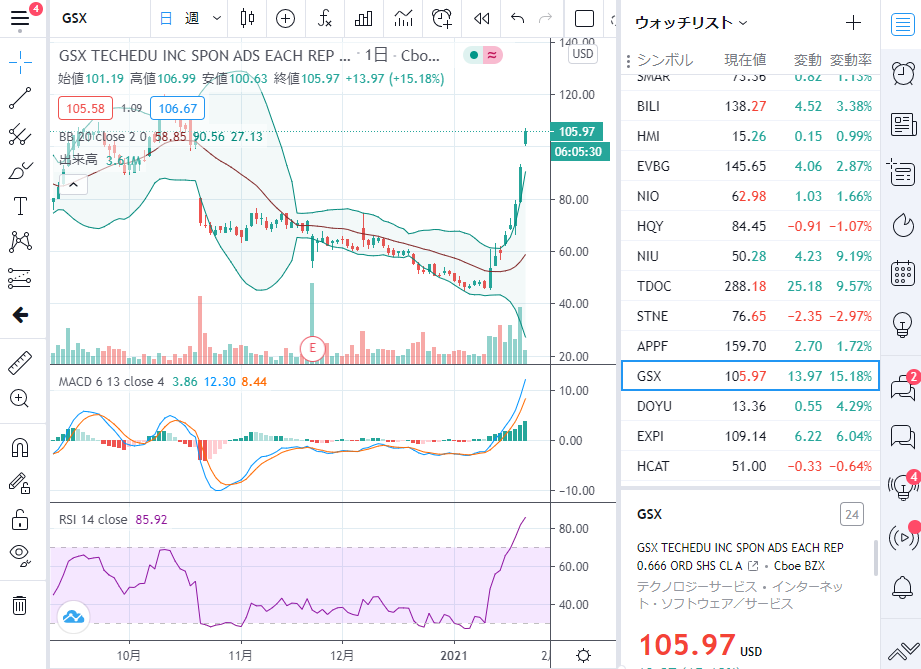The height and width of the screenshot is (669, 921).
Task: Click the buy price 106.67 button
Action: pos(177,109)
